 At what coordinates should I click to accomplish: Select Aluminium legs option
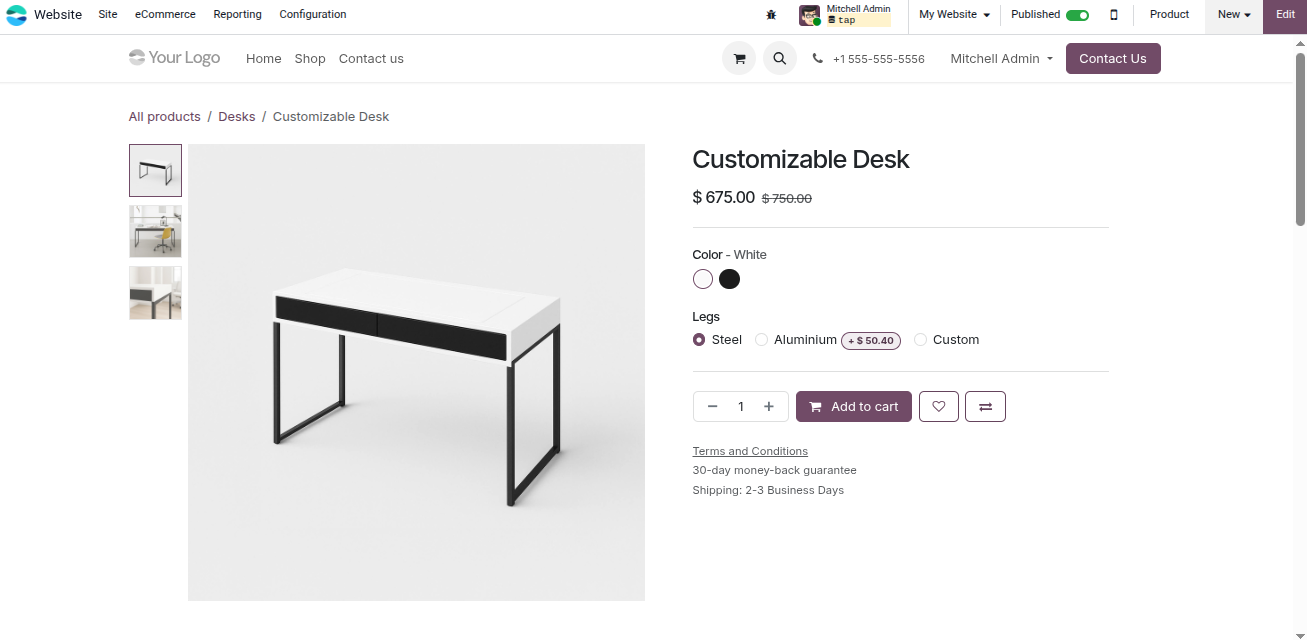(762, 340)
